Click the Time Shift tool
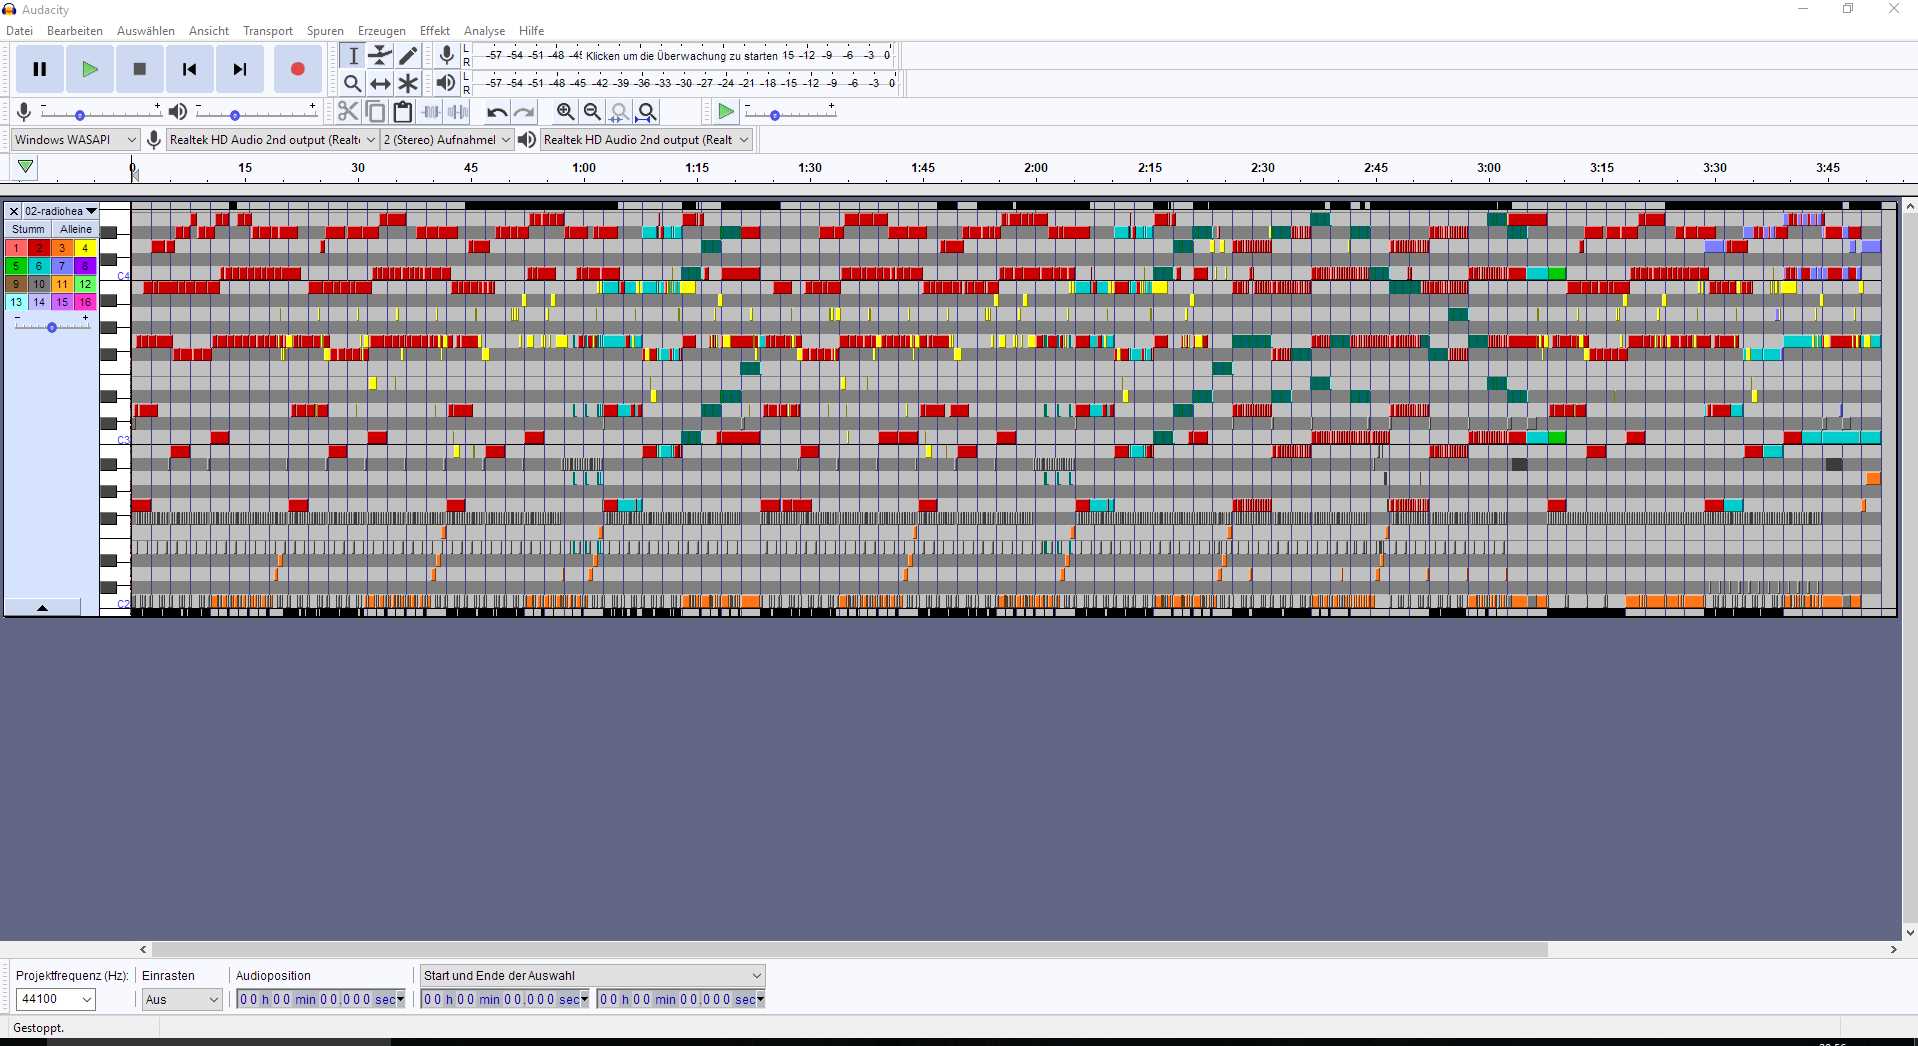 pos(380,84)
